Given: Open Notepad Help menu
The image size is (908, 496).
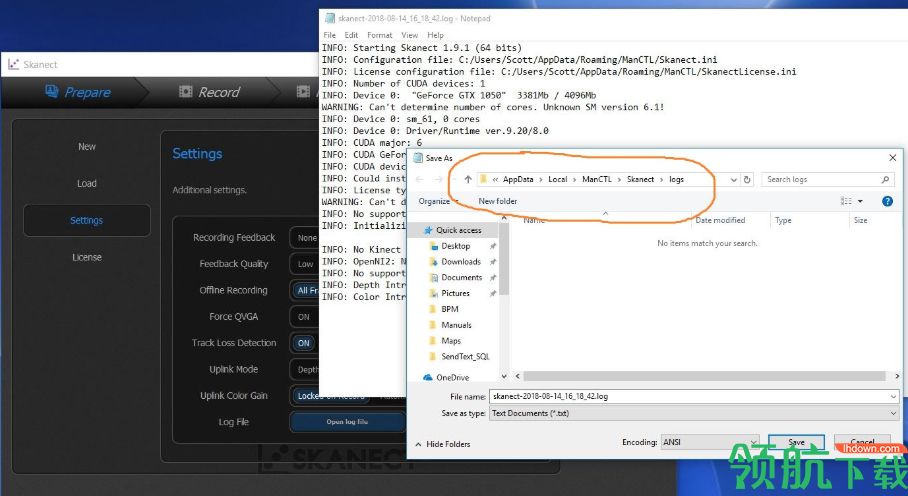Looking at the screenshot, I should pos(435,35).
